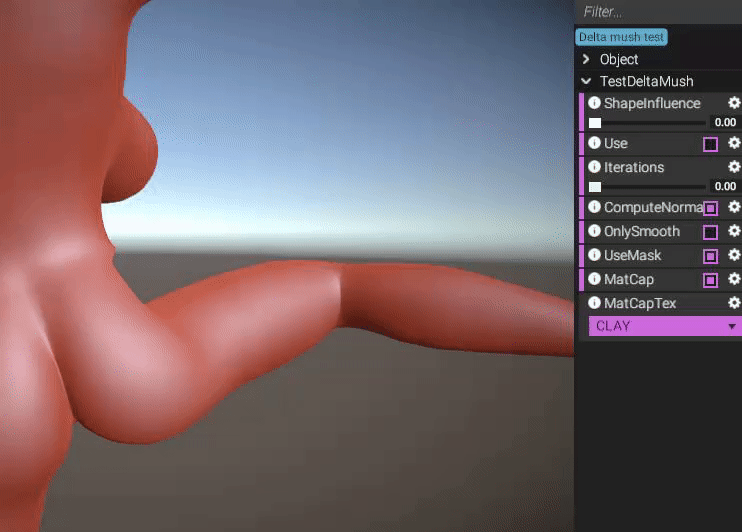Click the Iterations 0.00 value field

pyautogui.click(x=725, y=186)
